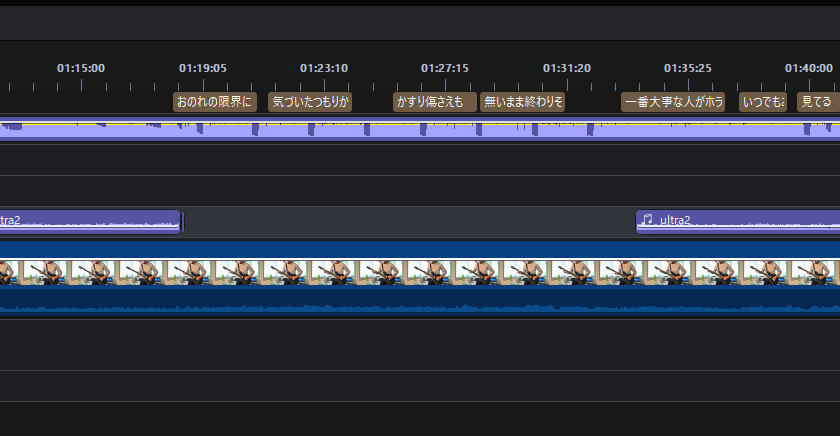Image resolution: width=840 pixels, height=436 pixels.
Task: Select the subtitle clip starting with "いつでも"
Action: 762,102
